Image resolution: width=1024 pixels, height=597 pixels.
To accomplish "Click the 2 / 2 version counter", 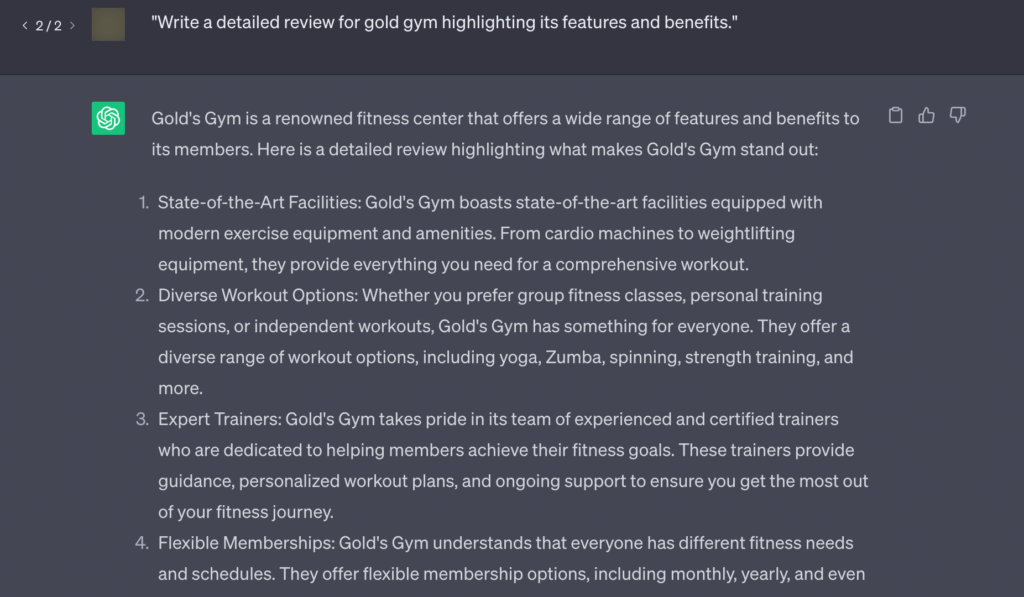I will [x=48, y=25].
